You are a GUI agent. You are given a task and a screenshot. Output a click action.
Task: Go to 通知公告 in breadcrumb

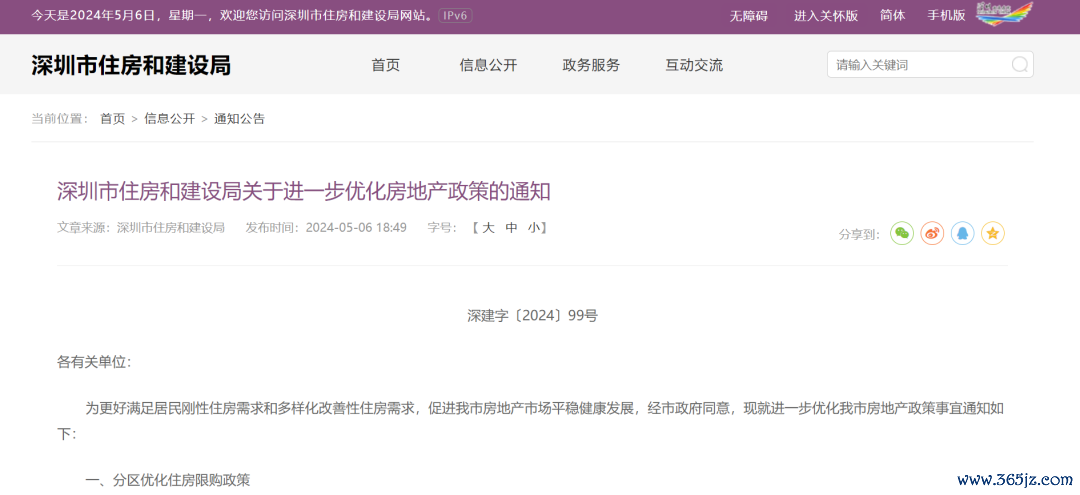click(239, 118)
